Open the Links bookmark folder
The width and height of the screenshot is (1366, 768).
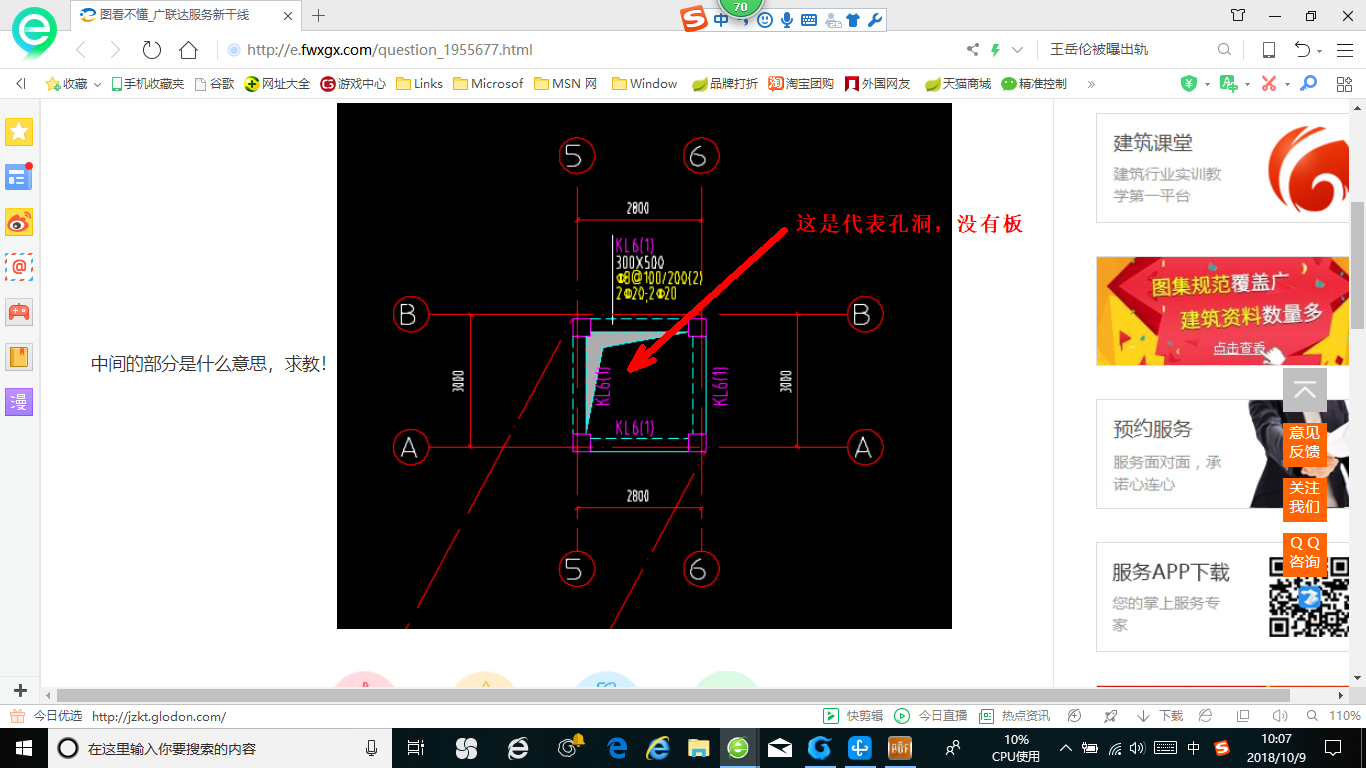(x=419, y=84)
